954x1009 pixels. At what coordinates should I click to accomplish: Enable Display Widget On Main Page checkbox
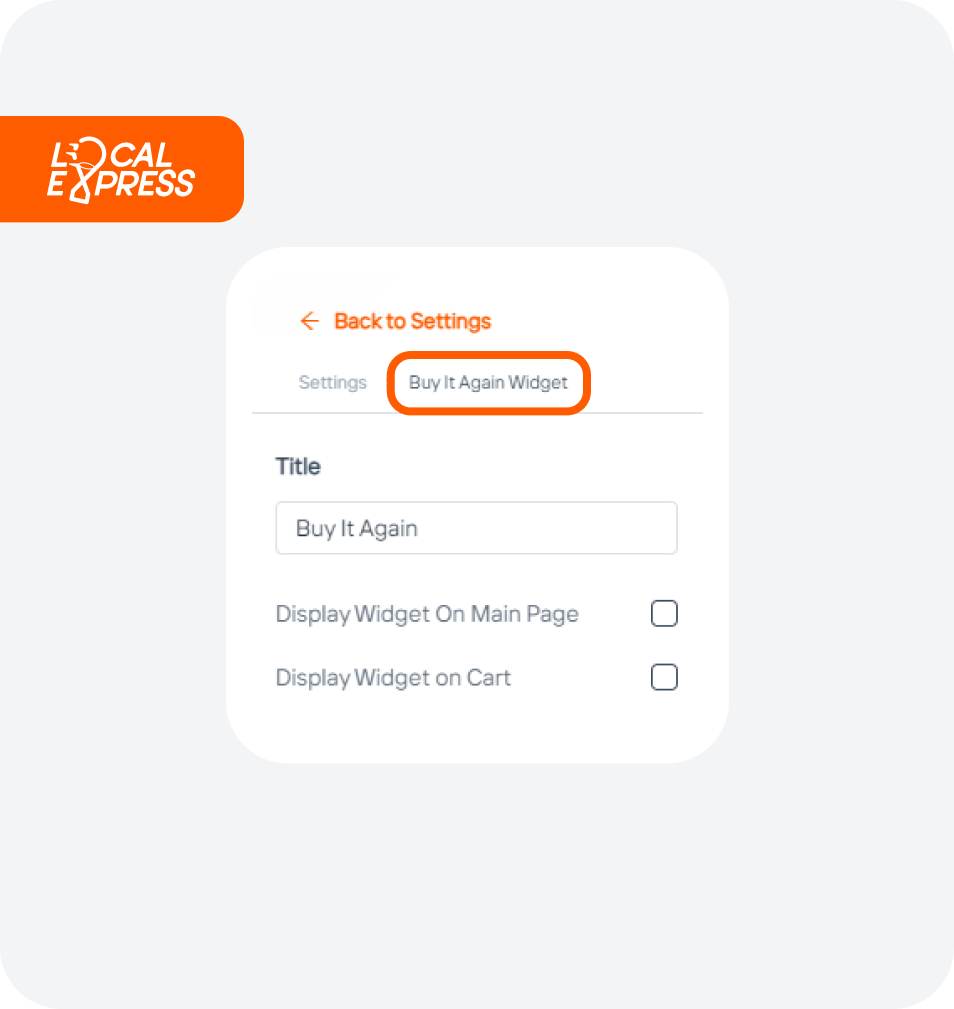664,613
